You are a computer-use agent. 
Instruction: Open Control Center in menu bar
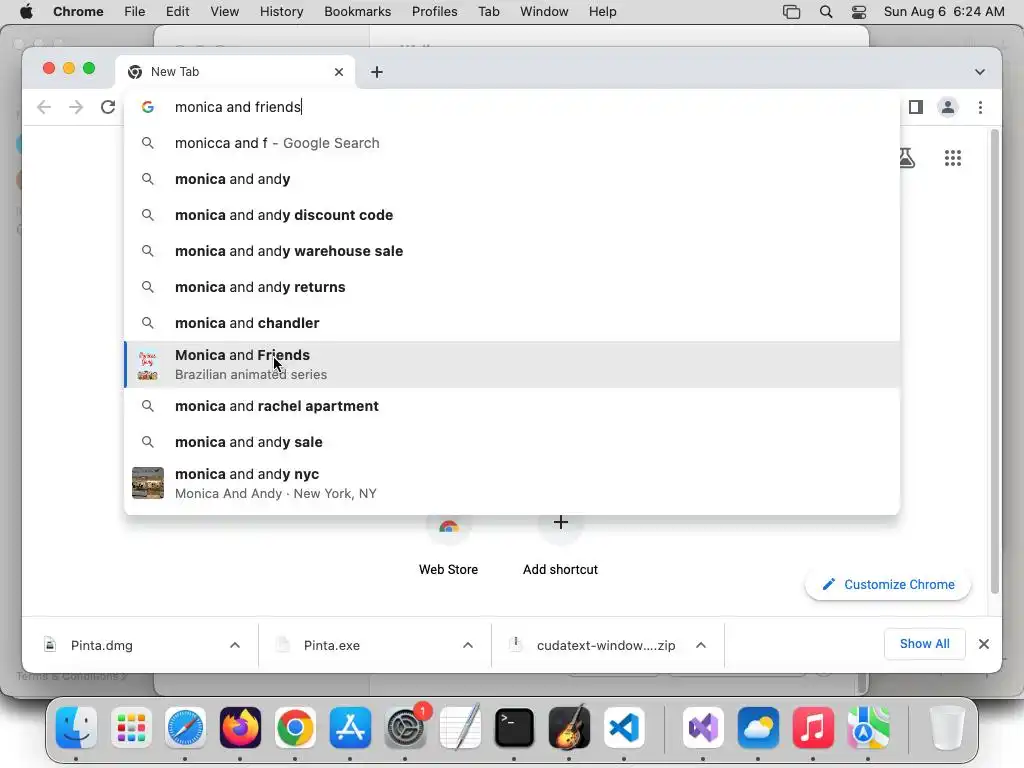click(859, 12)
